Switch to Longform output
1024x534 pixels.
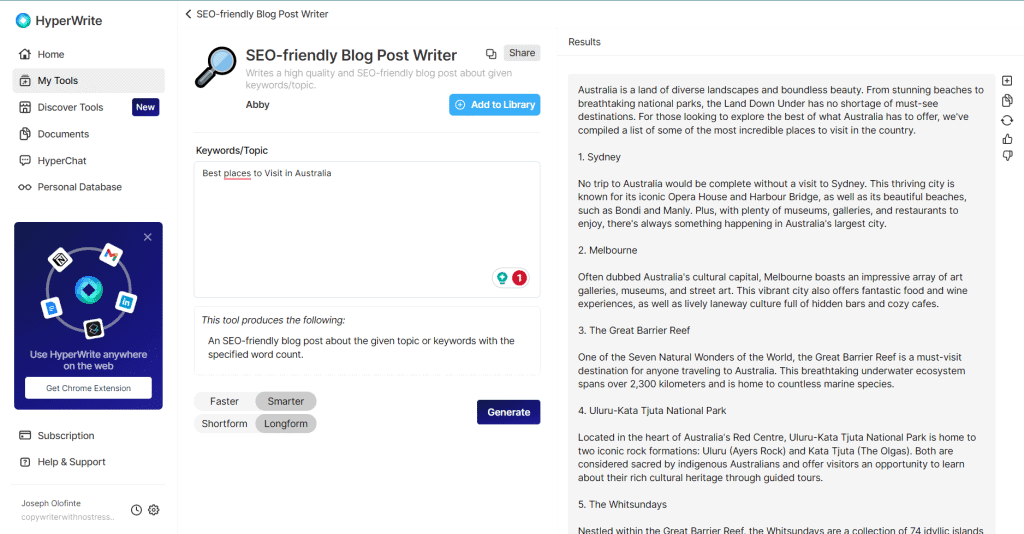[x=285, y=424]
